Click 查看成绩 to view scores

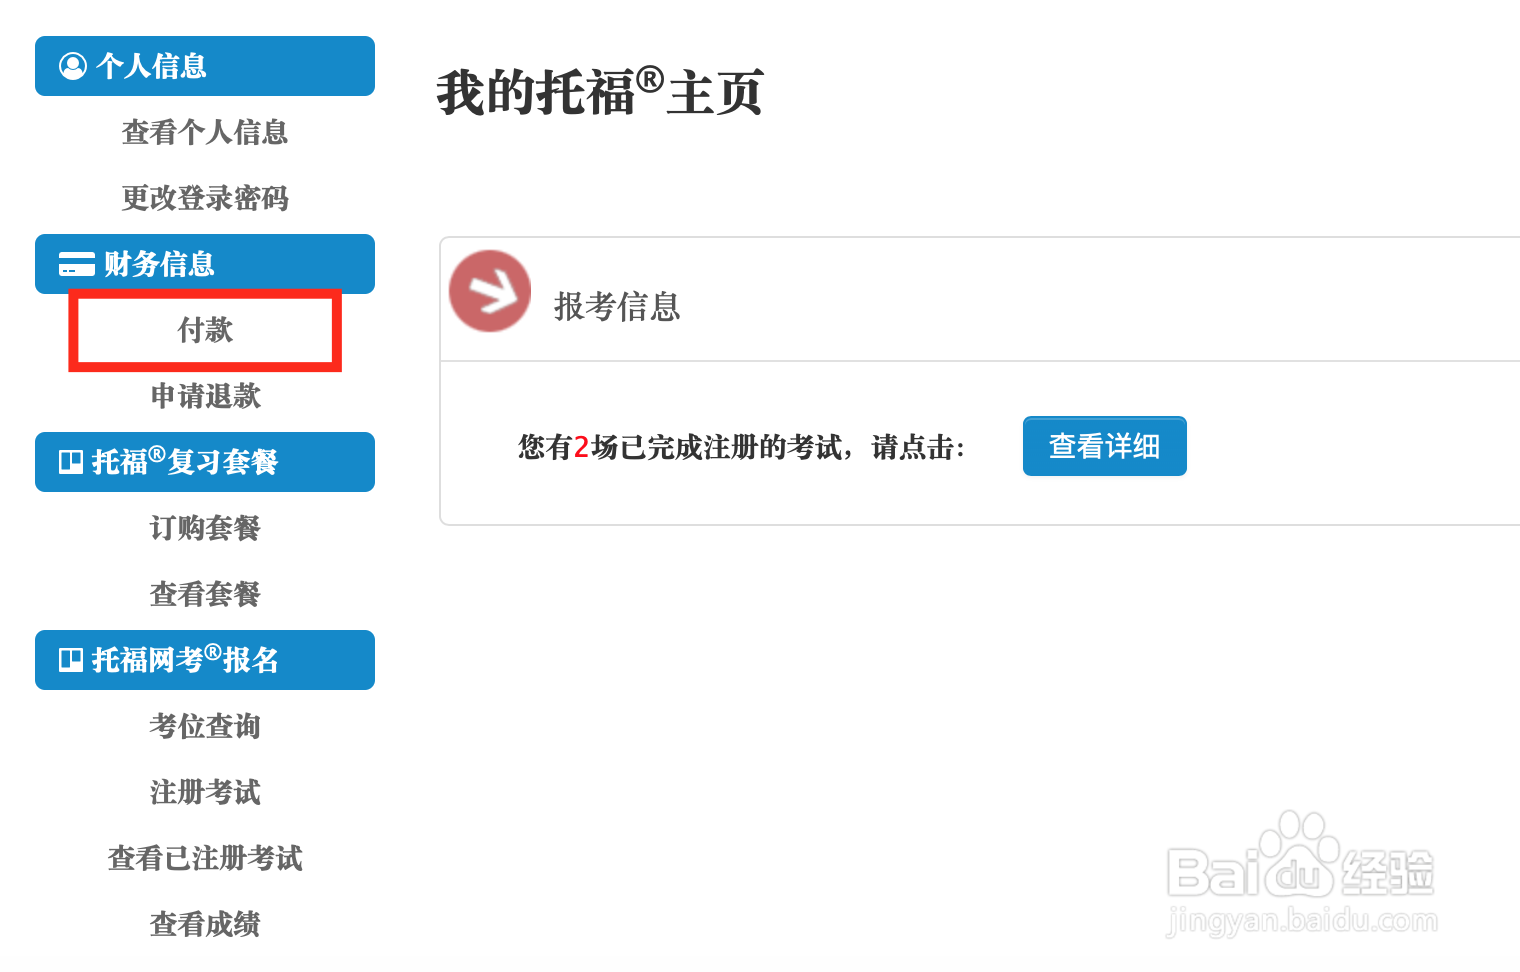pyautogui.click(x=204, y=924)
